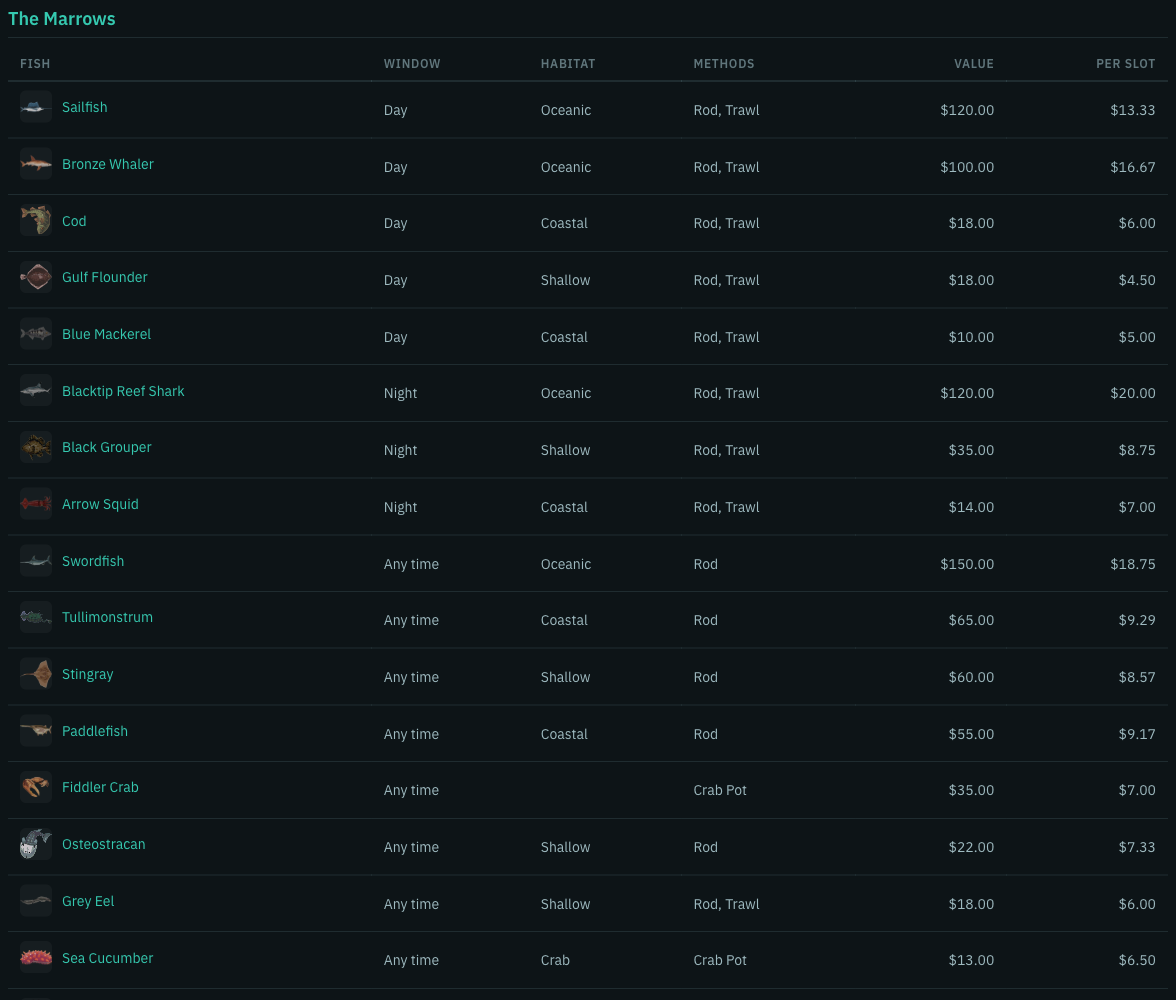The image size is (1176, 1000).
Task: Open the Grey Eel link
Action: coord(88,902)
